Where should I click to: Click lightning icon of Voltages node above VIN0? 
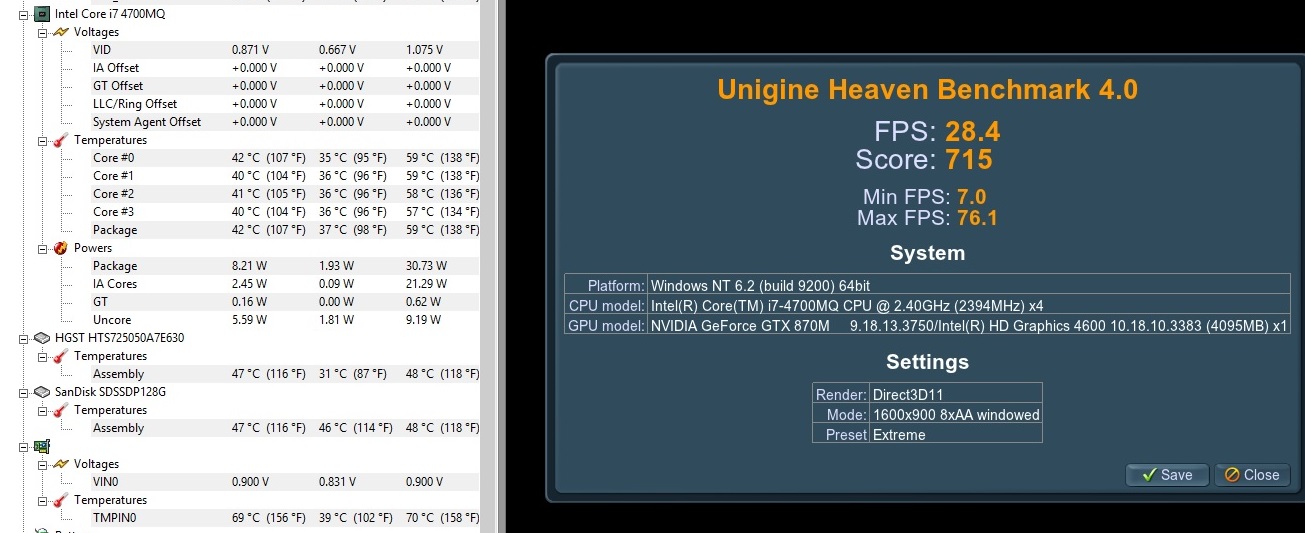(x=60, y=464)
